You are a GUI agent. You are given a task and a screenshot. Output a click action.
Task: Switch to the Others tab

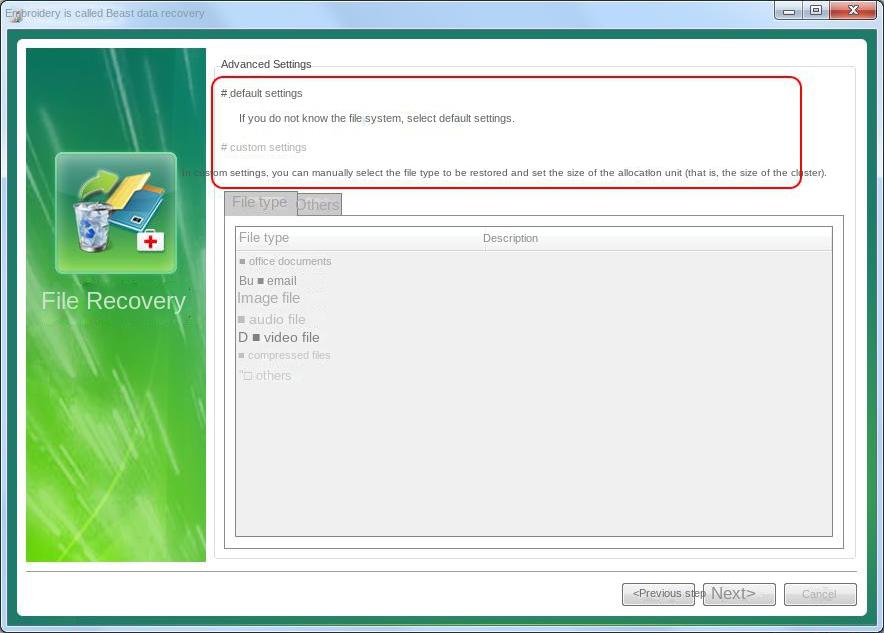pyautogui.click(x=319, y=205)
